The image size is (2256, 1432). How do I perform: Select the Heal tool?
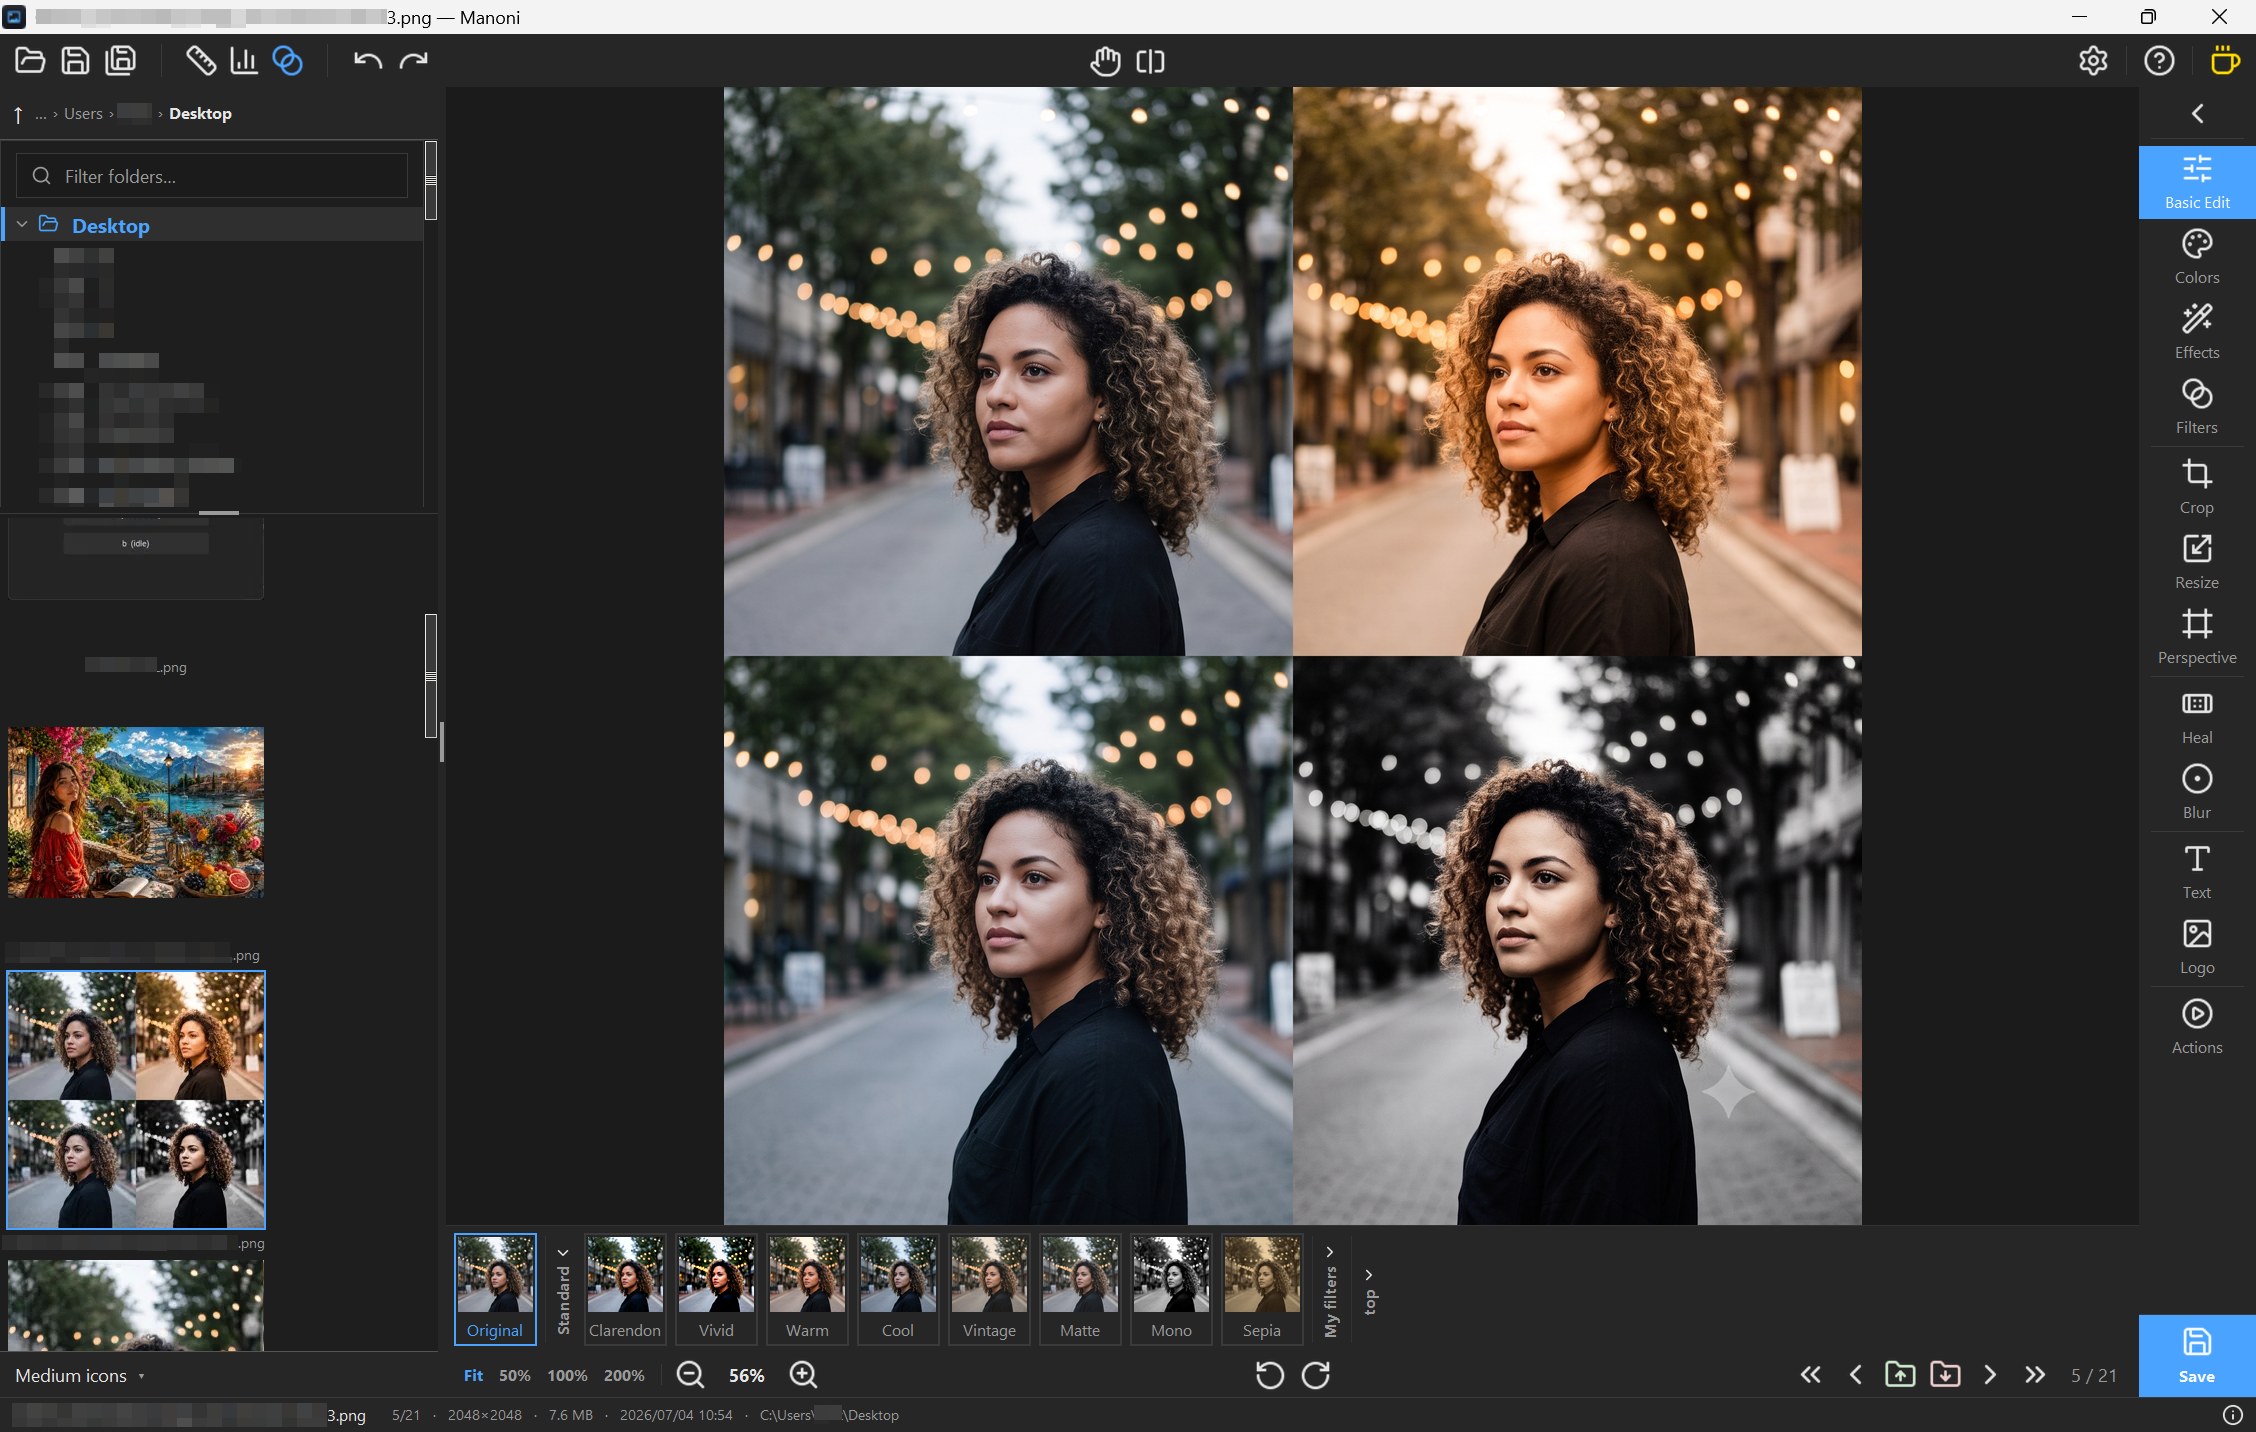point(2197,717)
